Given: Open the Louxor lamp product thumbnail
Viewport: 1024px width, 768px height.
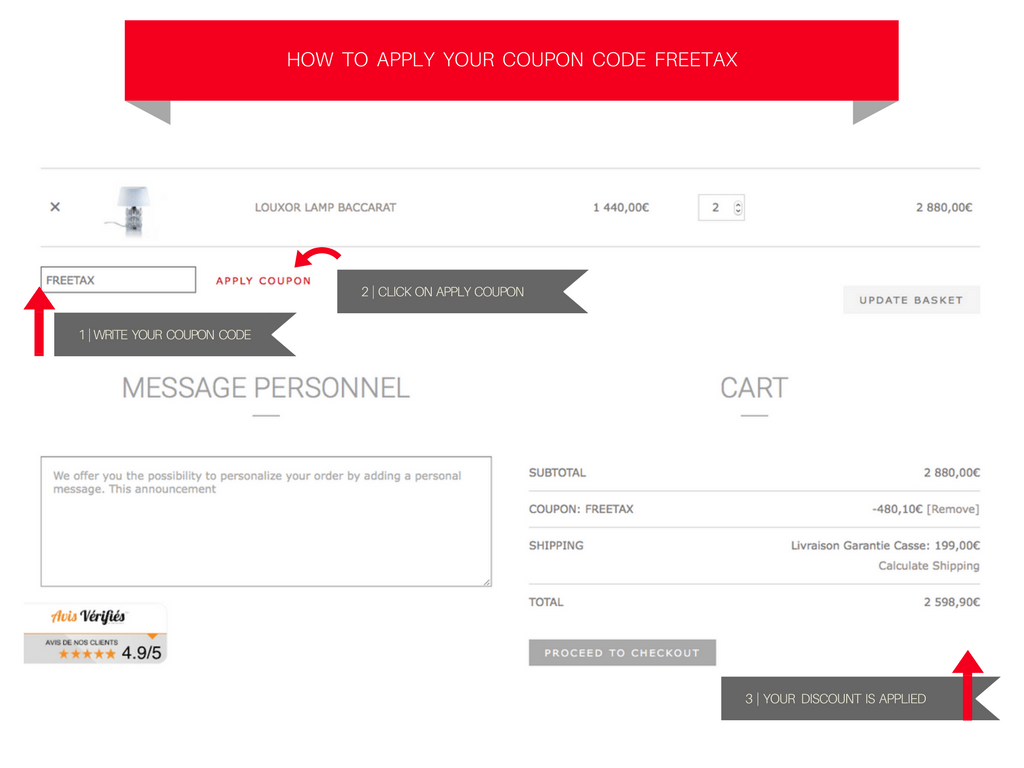Looking at the screenshot, I should (133, 211).
